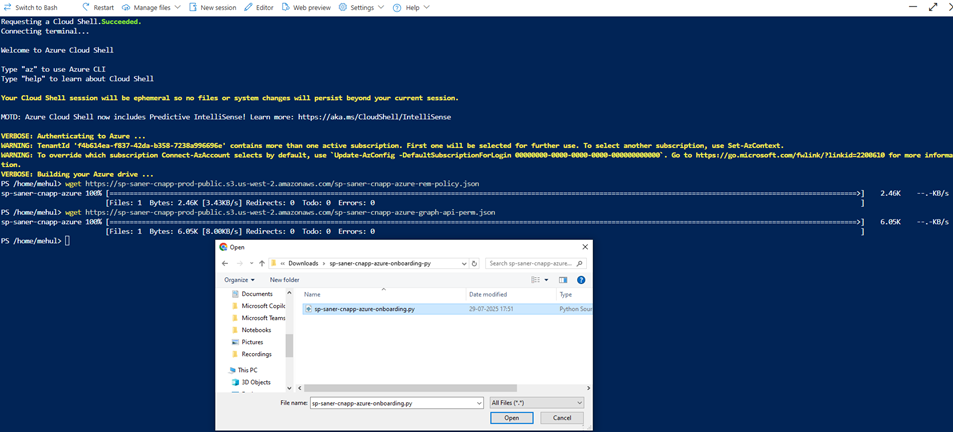Expand the Settings menu
Screen dimensions: 953x432
pos(361,8)
